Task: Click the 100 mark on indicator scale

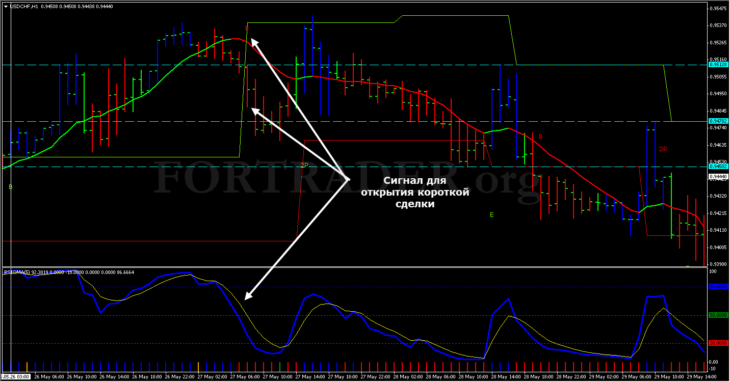Action: click(x=713, y=271)
